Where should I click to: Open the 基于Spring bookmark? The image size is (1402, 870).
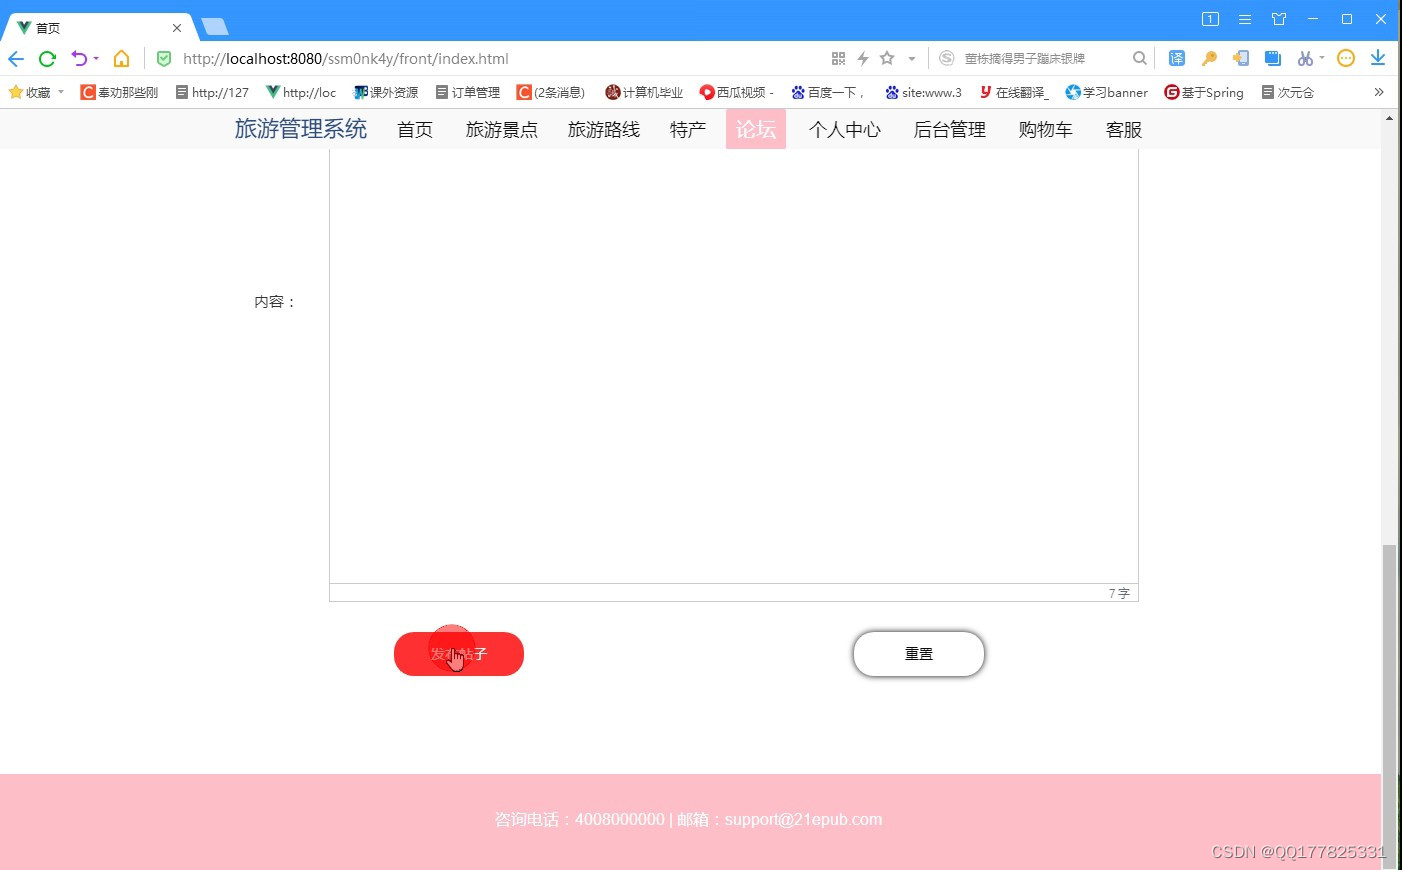pyautogui.click(x=1204, y=92)
